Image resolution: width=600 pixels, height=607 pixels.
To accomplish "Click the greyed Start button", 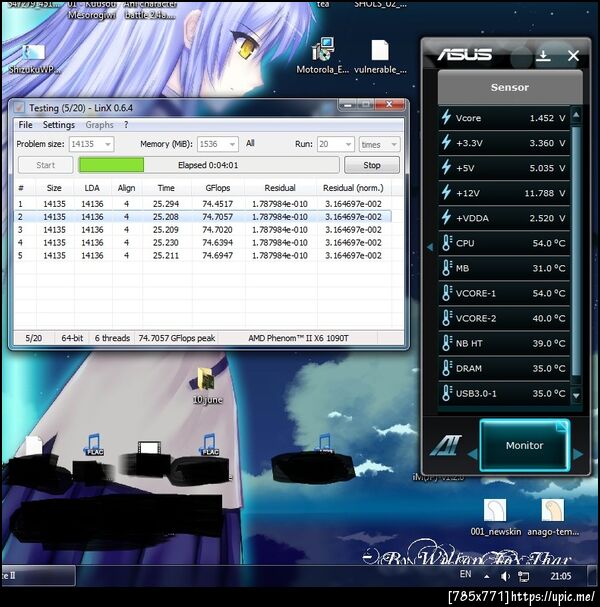I will point(45,165).
